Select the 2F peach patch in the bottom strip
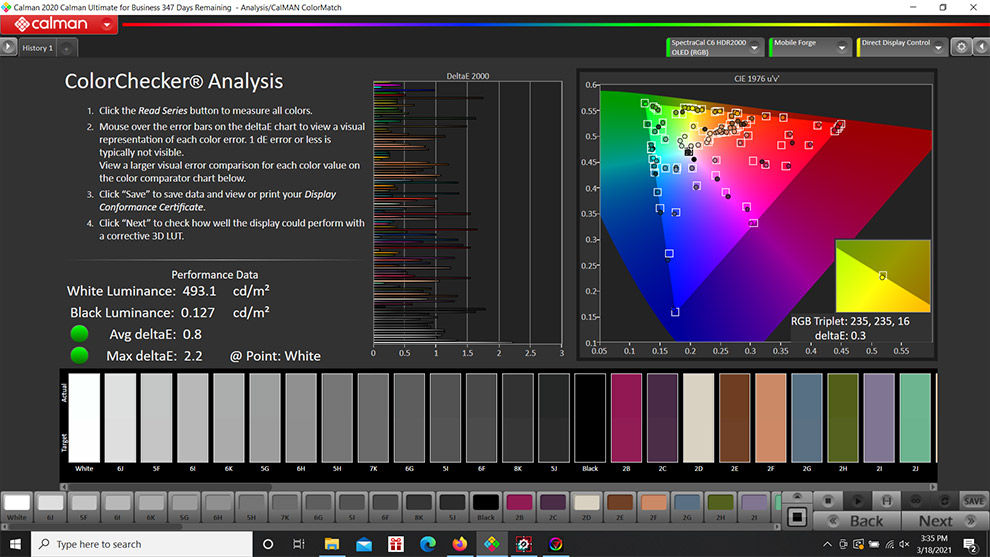The height and width of the screenshot is (557, 990). (653, 506)
